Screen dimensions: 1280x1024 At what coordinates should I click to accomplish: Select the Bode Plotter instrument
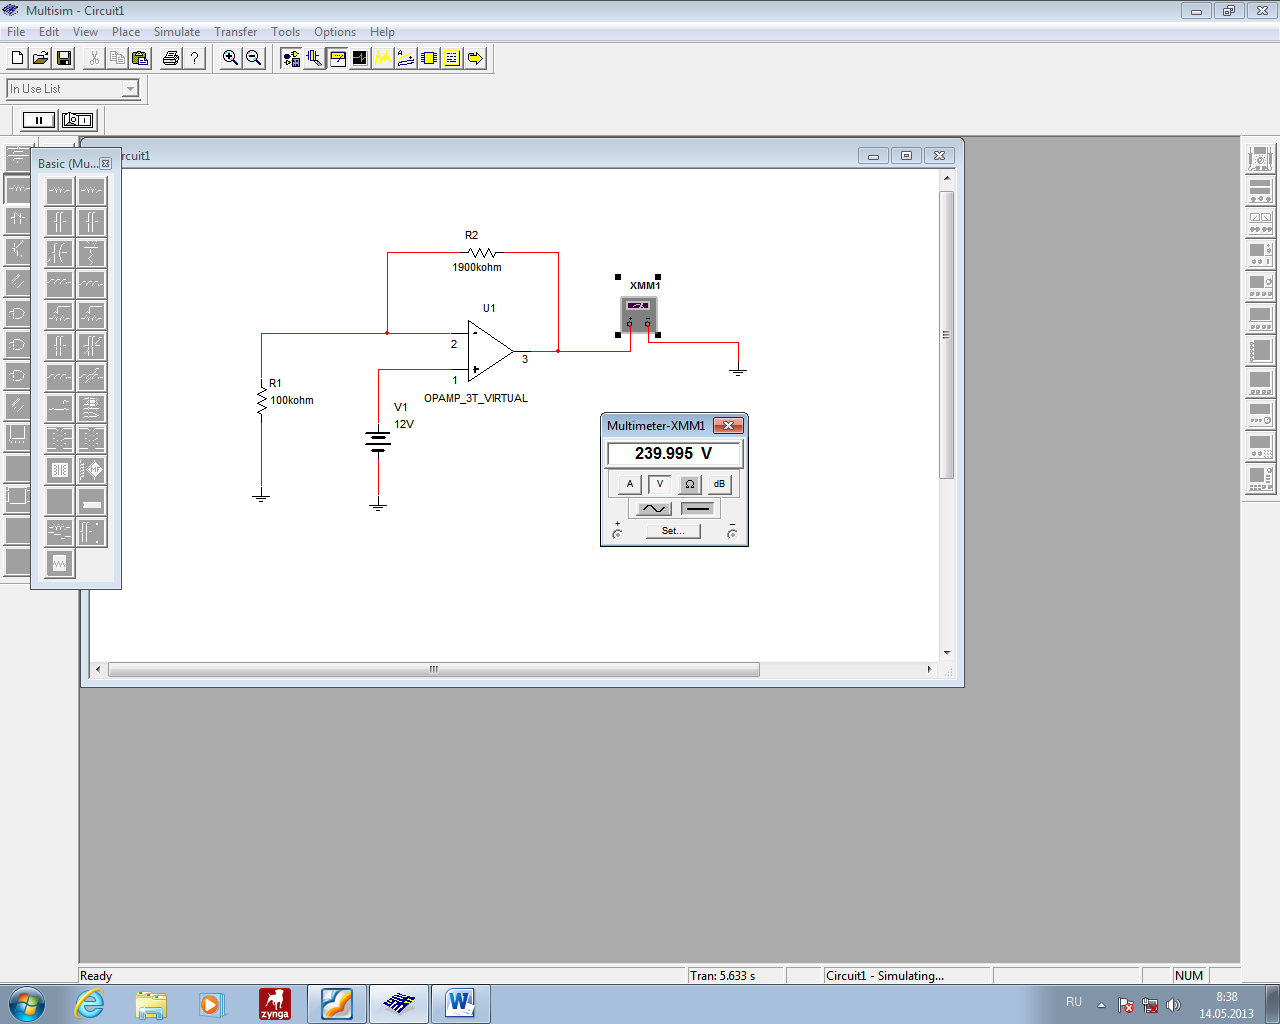click(x=1260, y=286)
